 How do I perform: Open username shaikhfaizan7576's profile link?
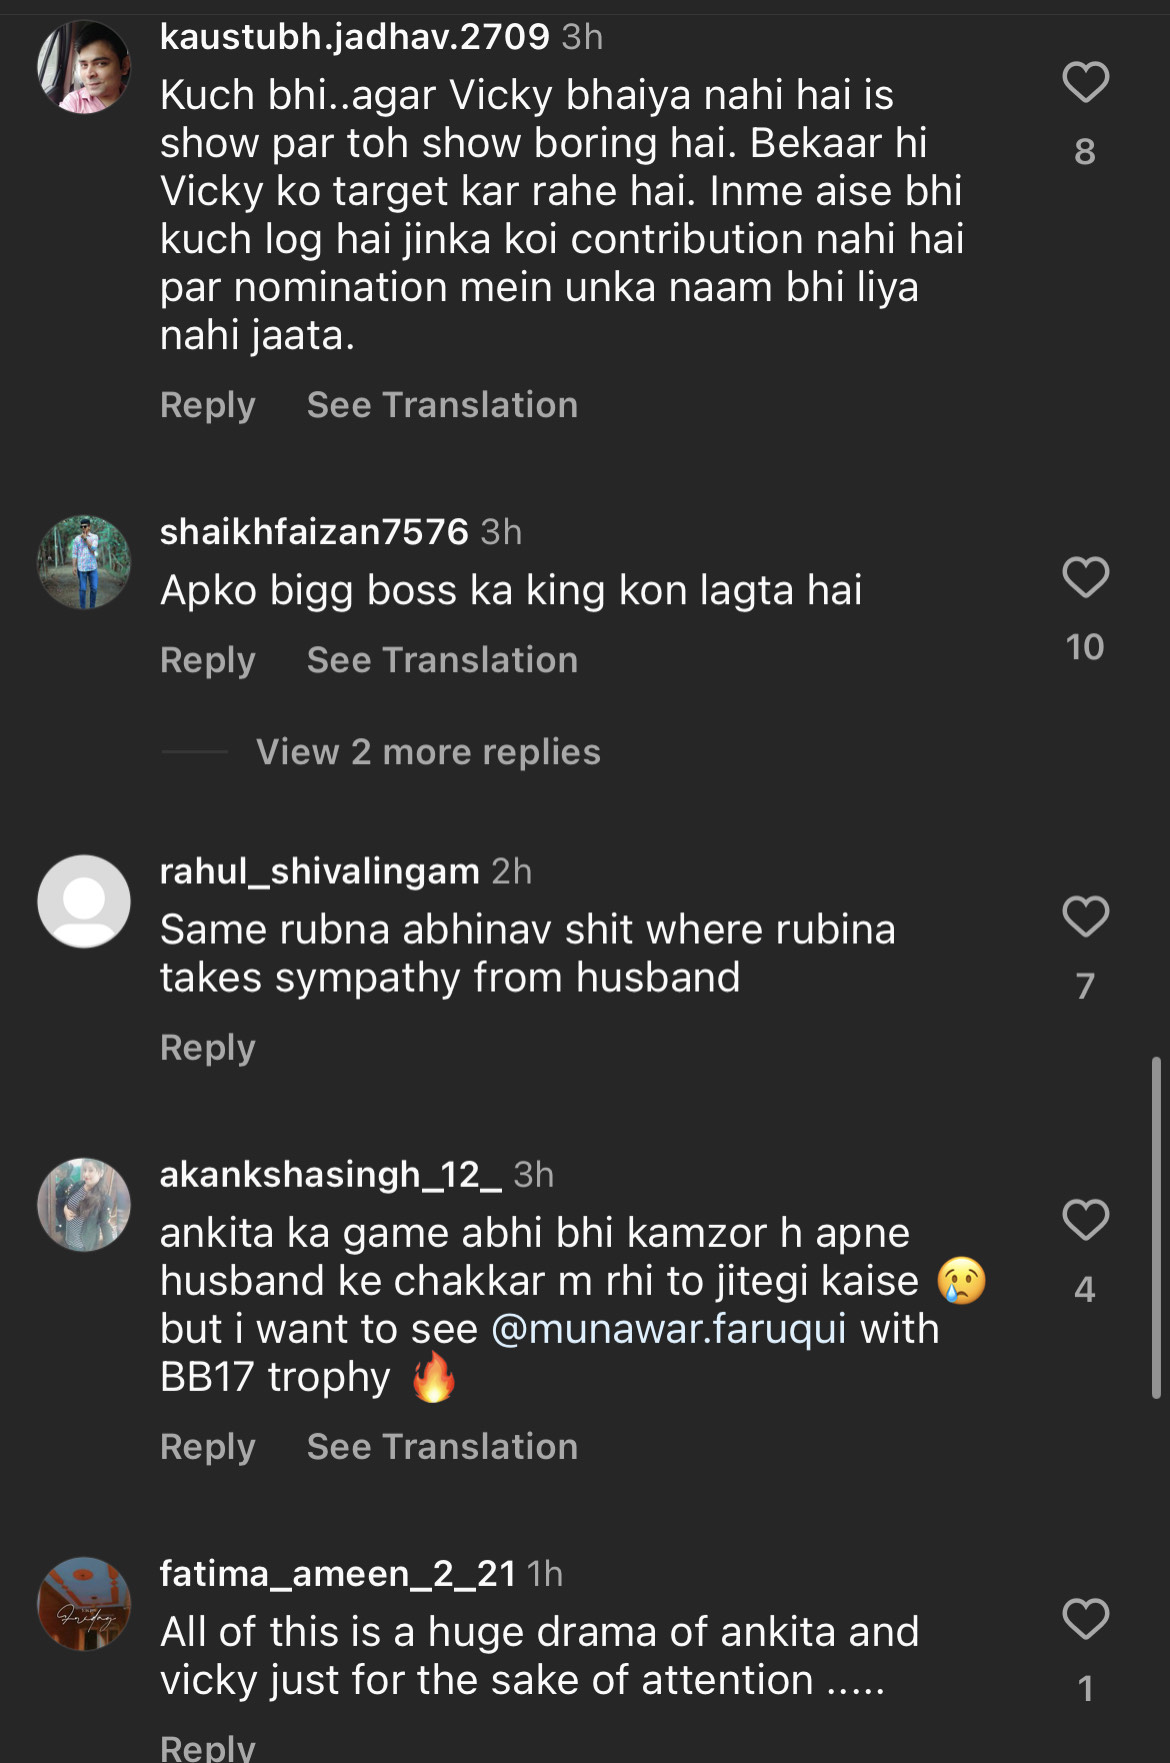(314, 532)
